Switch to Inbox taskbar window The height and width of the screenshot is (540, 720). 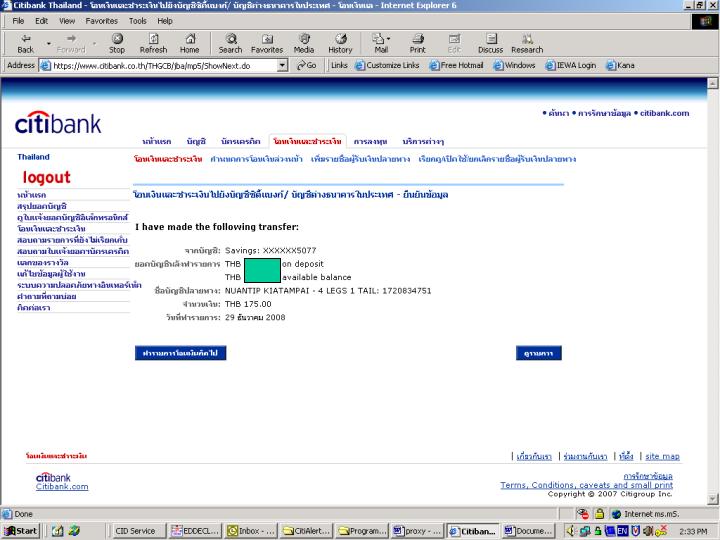(x=251, y=531)
